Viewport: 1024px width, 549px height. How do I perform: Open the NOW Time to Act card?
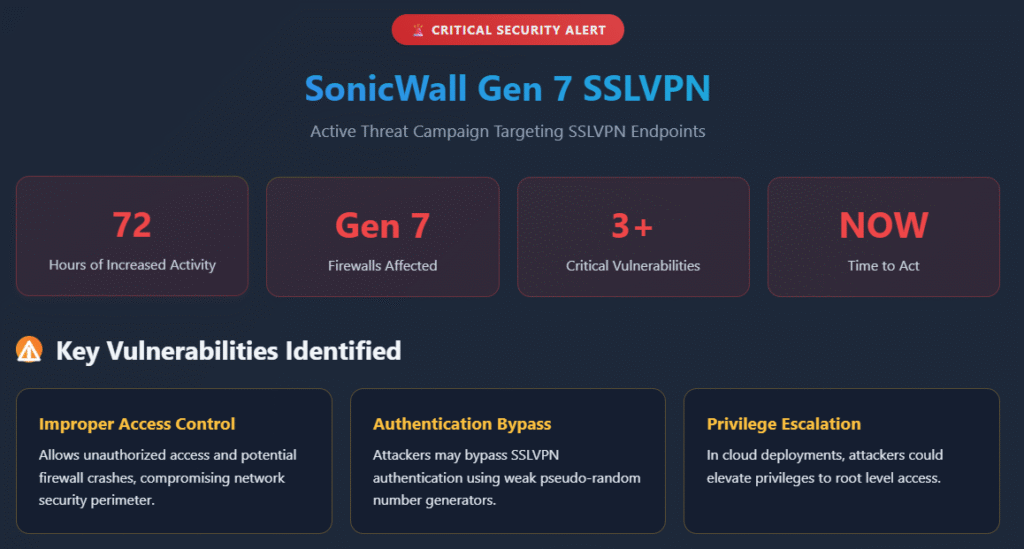tap(884, 236)
